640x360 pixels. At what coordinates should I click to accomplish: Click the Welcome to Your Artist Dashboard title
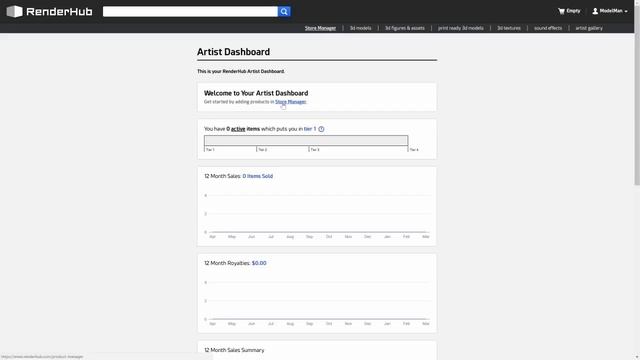pos(256,93)
